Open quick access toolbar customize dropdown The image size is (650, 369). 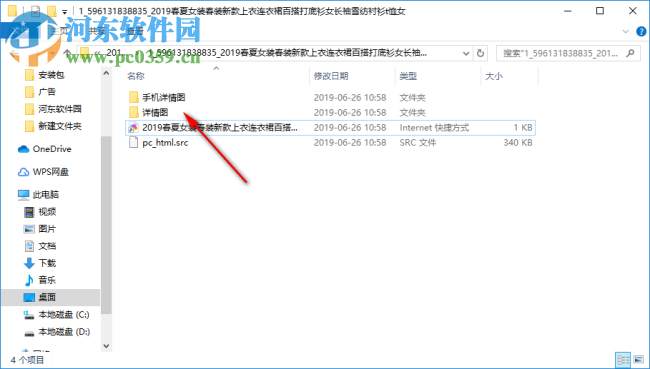(x=65, y=12)
